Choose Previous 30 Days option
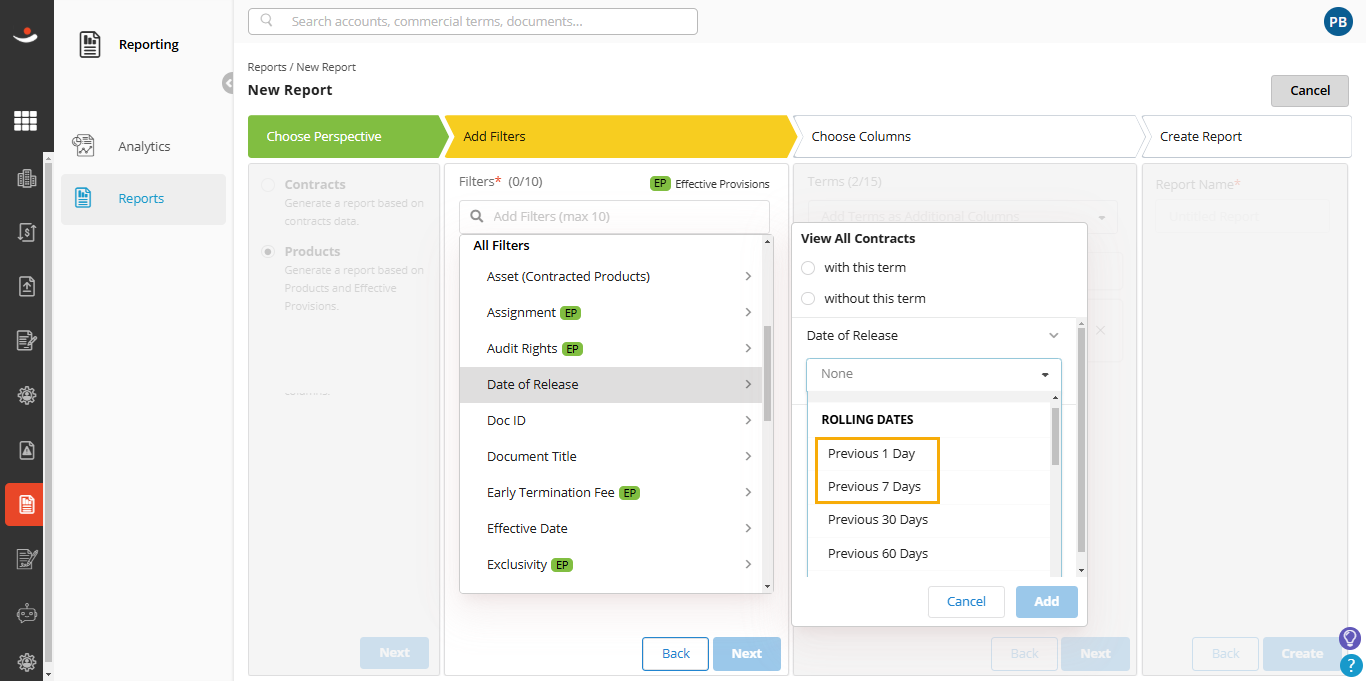The height and width of the screenshot is (681, 1366). point(928,520)
